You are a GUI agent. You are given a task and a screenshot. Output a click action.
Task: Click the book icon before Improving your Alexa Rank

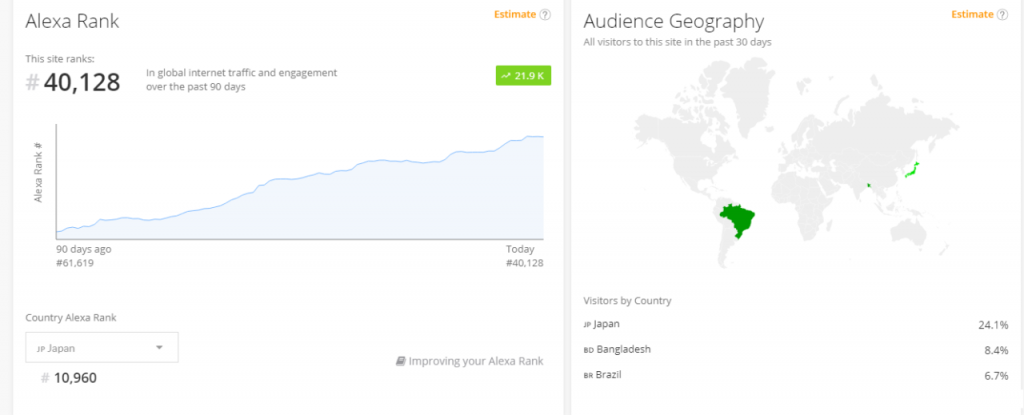point(400,361)
